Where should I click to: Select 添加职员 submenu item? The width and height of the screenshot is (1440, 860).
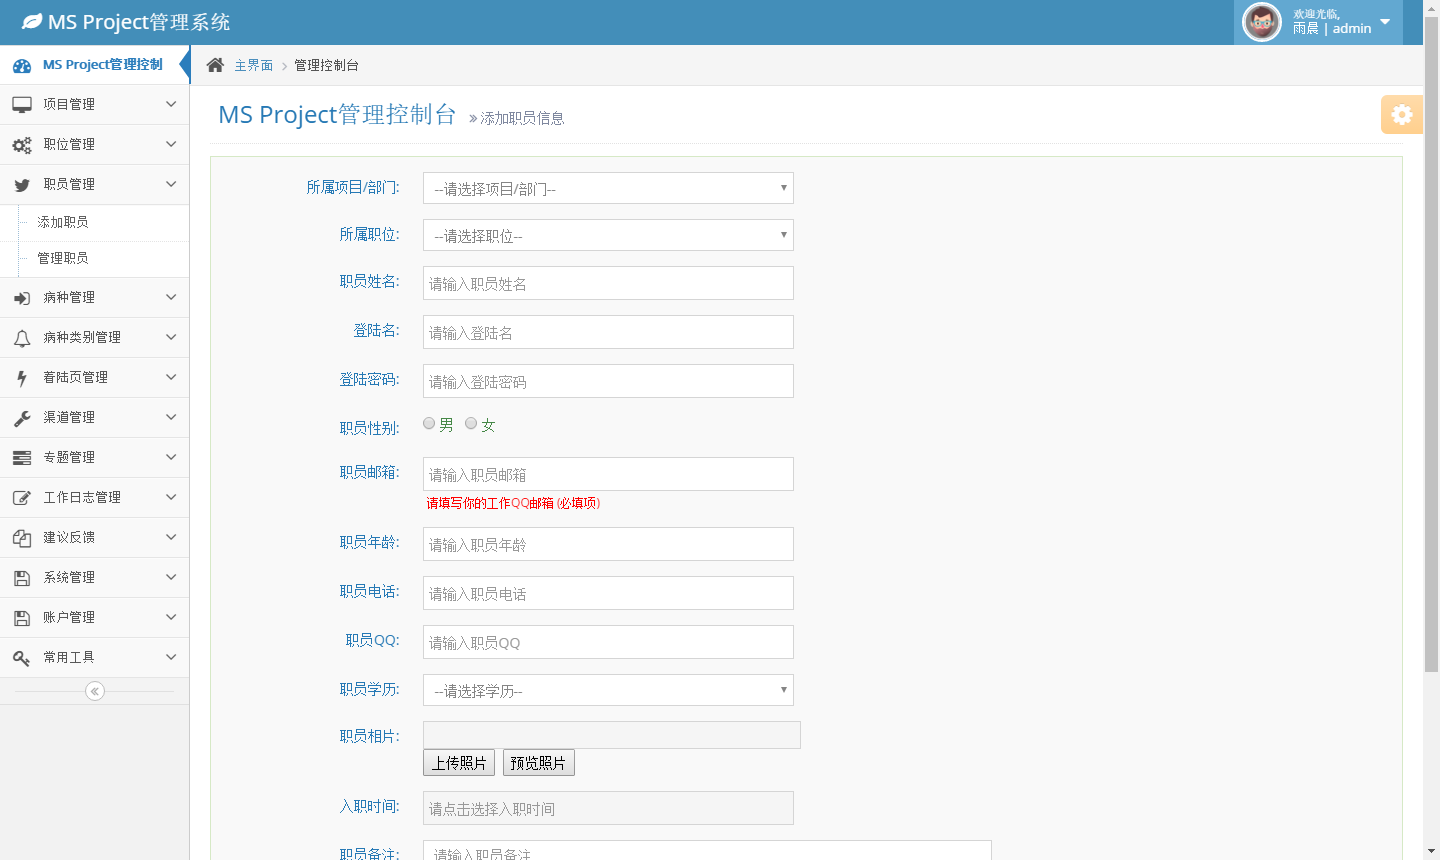point(63,222)
